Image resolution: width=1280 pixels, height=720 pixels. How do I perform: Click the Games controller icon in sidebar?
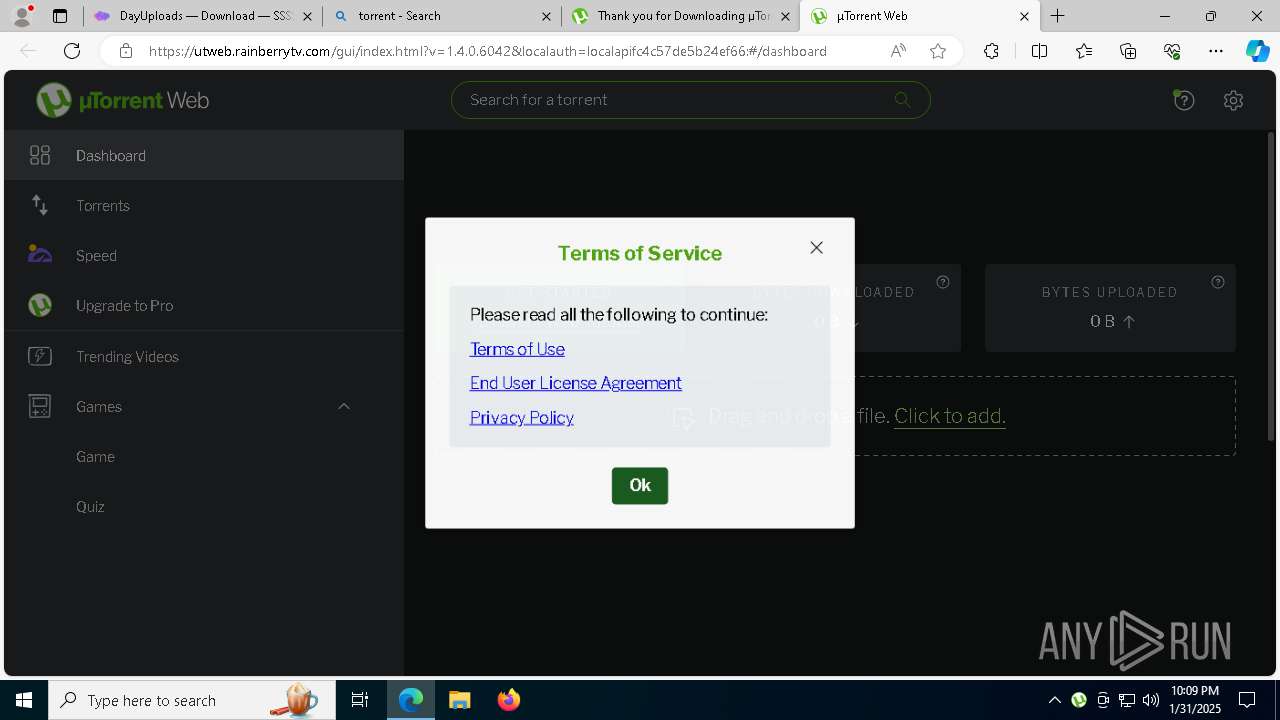[40, 406]
